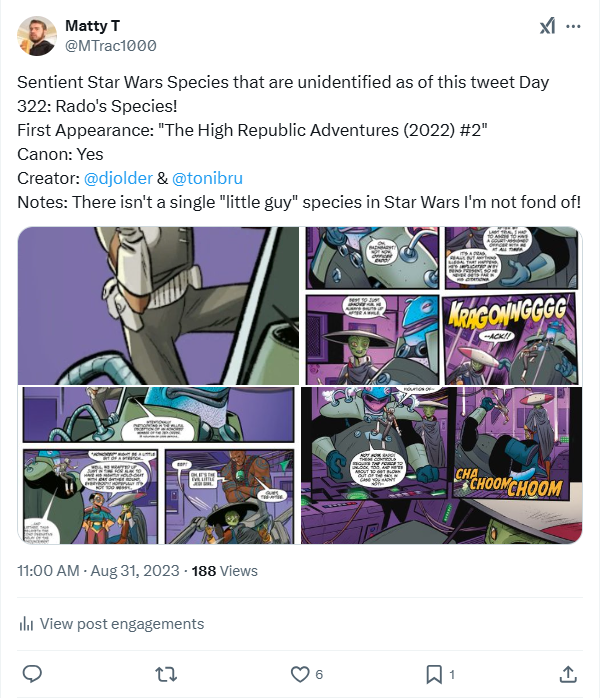The image size is (603, 698).
Task: Open the @MTrac1000 handle
Action: 110,45
